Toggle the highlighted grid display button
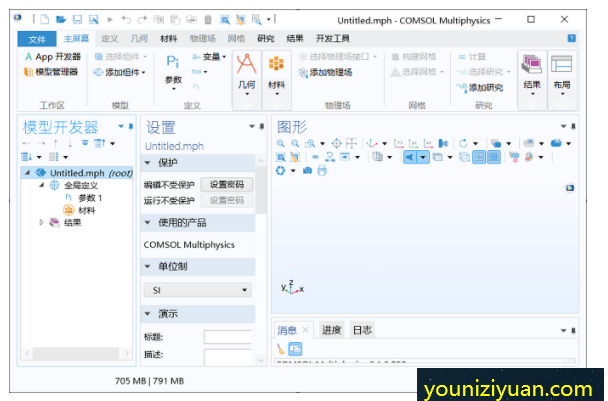Screen dimensions: 608x401 (494, 157)
